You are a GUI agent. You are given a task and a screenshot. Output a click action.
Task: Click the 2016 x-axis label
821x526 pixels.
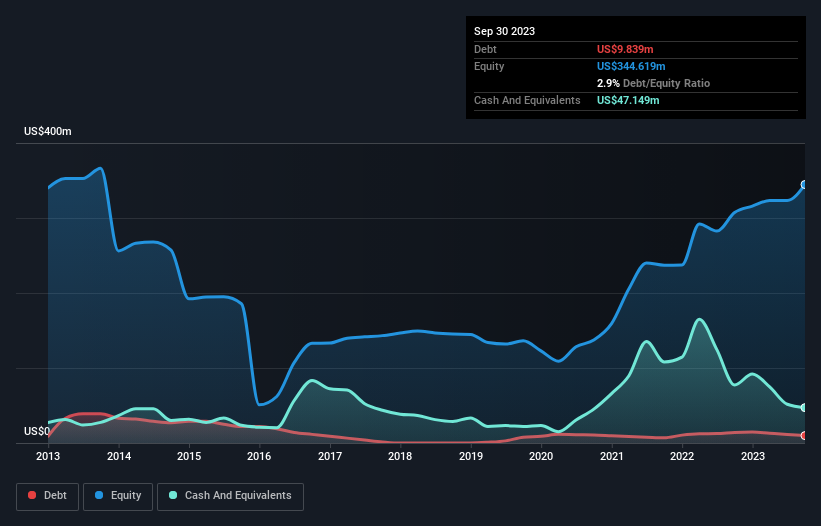pyautogui.click(x=259, y=456)
